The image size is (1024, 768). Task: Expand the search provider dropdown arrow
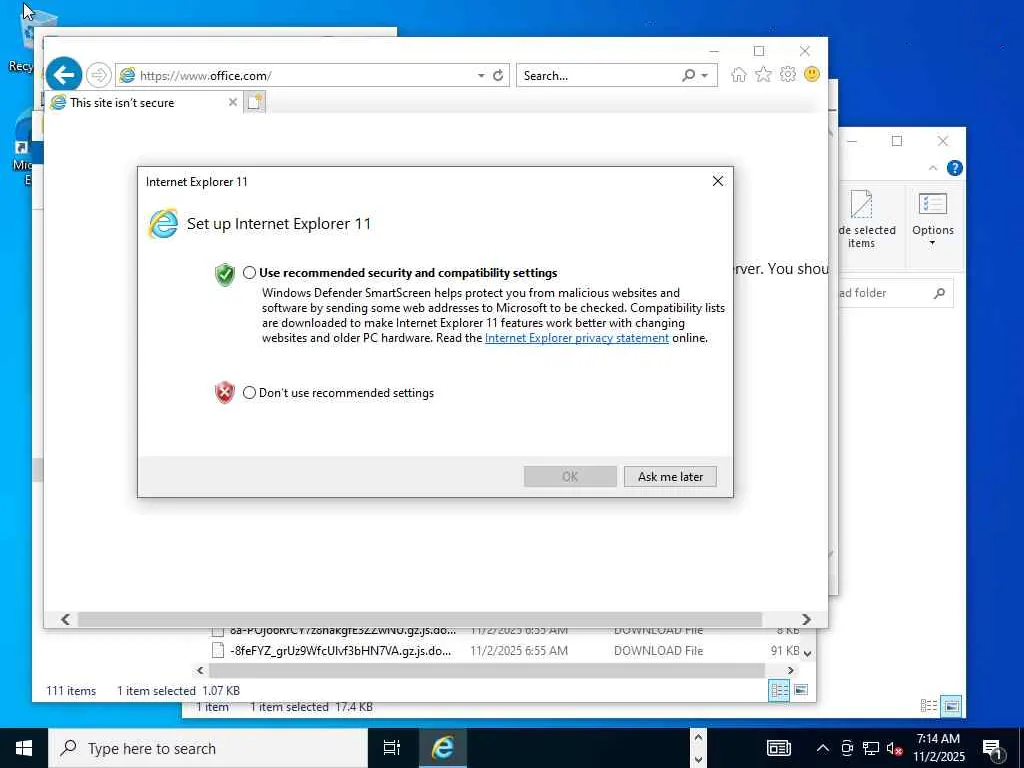tap(705, 76)
